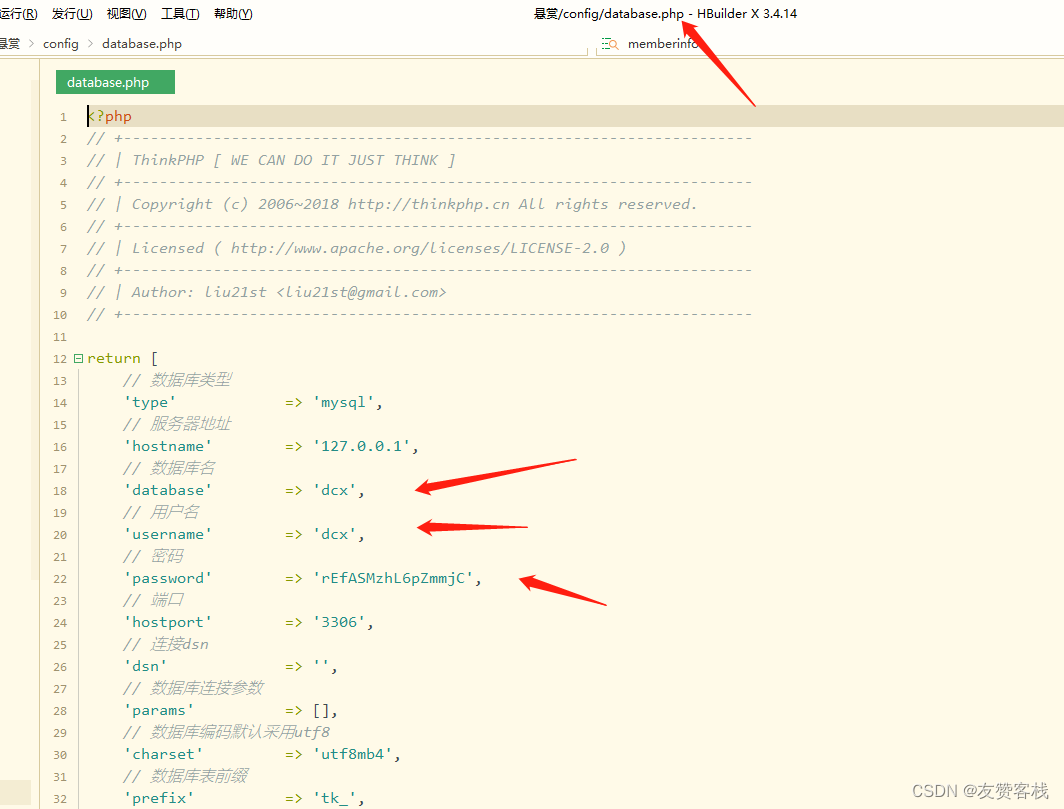Click the ThinkPHP comment on line 3
1064x809 pixels.
[271, 160]
